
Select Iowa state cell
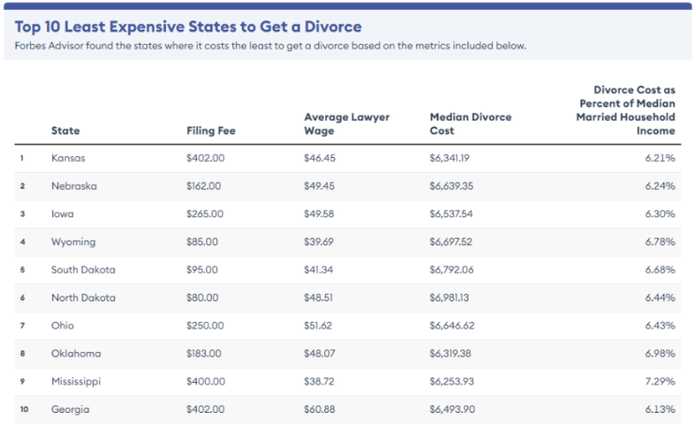tap(62, 214)
